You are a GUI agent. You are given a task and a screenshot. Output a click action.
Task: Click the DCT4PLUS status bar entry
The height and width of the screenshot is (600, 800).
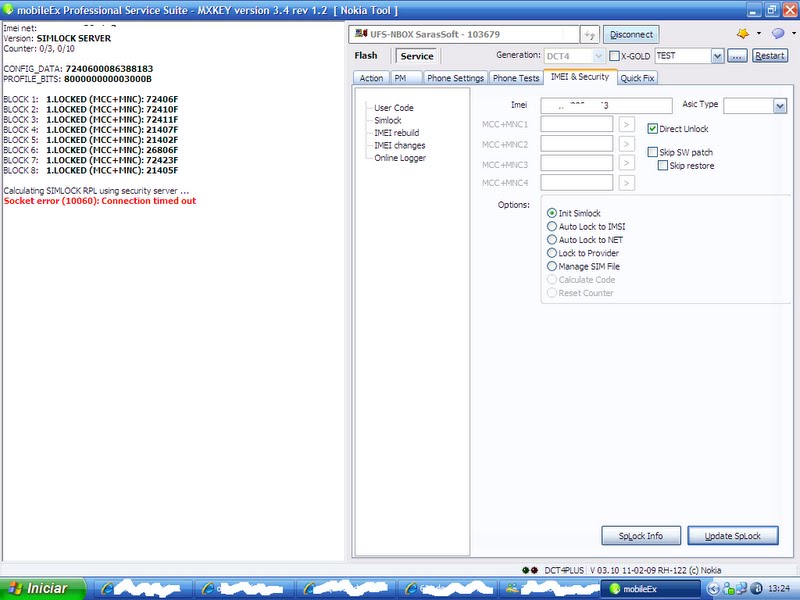tap(563, 570)
